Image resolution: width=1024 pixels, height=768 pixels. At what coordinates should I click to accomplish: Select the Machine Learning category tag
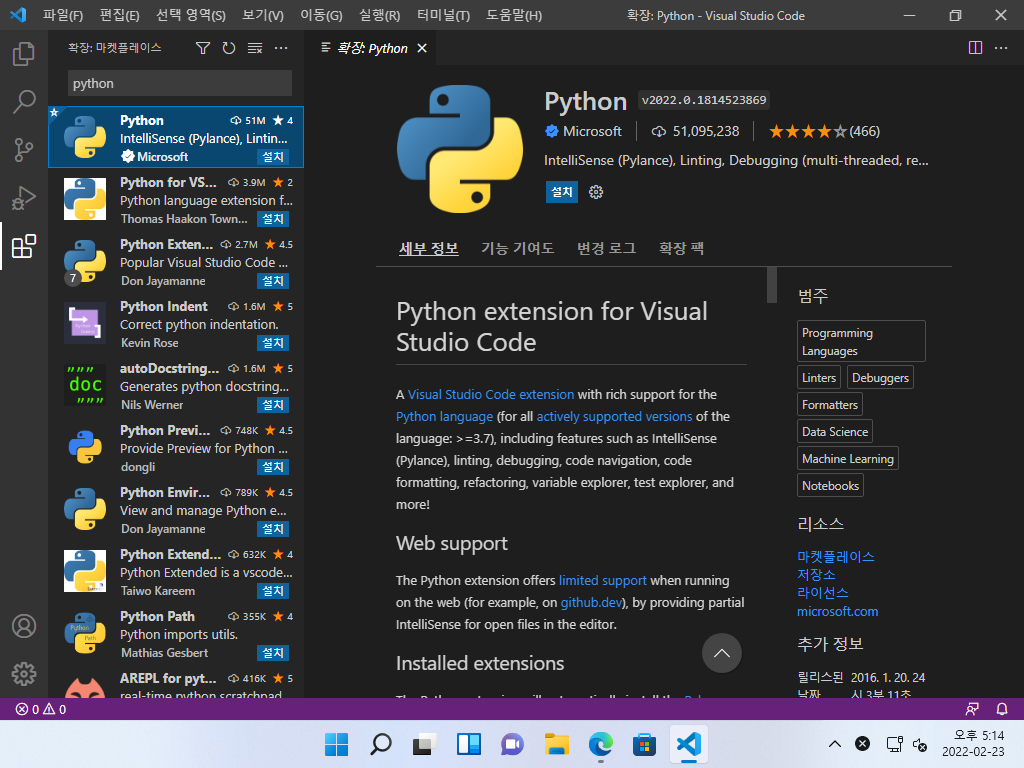click(848, 458)
